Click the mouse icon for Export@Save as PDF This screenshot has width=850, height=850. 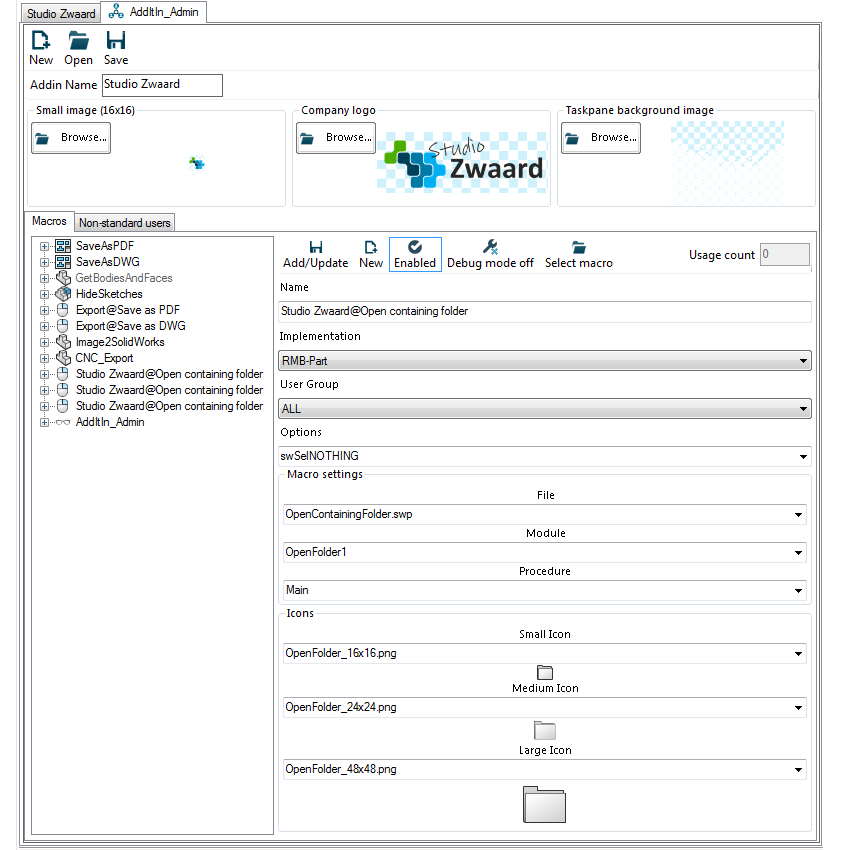[x=63, y=310]
